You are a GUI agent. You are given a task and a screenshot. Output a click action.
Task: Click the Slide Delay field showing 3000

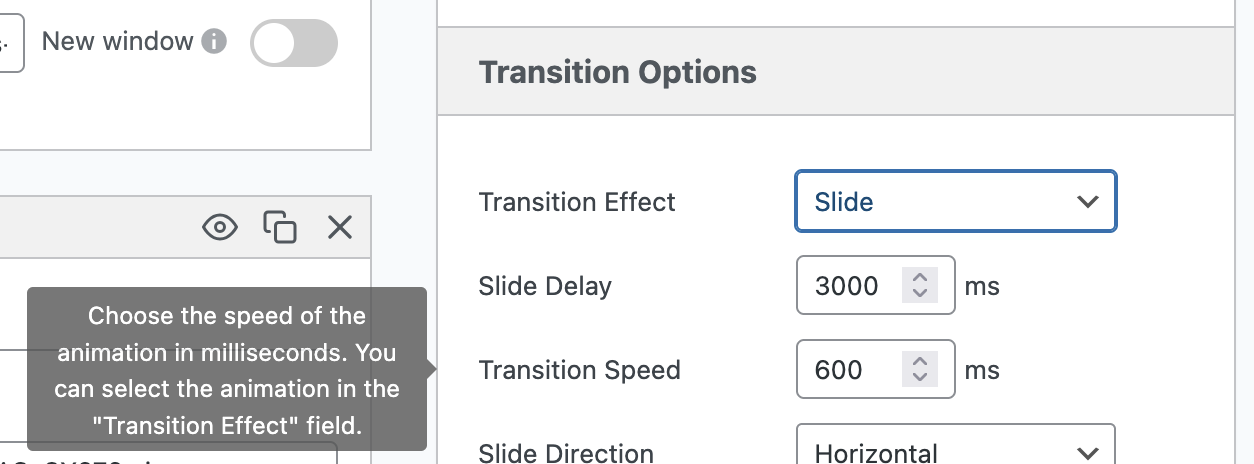[848, 287]
